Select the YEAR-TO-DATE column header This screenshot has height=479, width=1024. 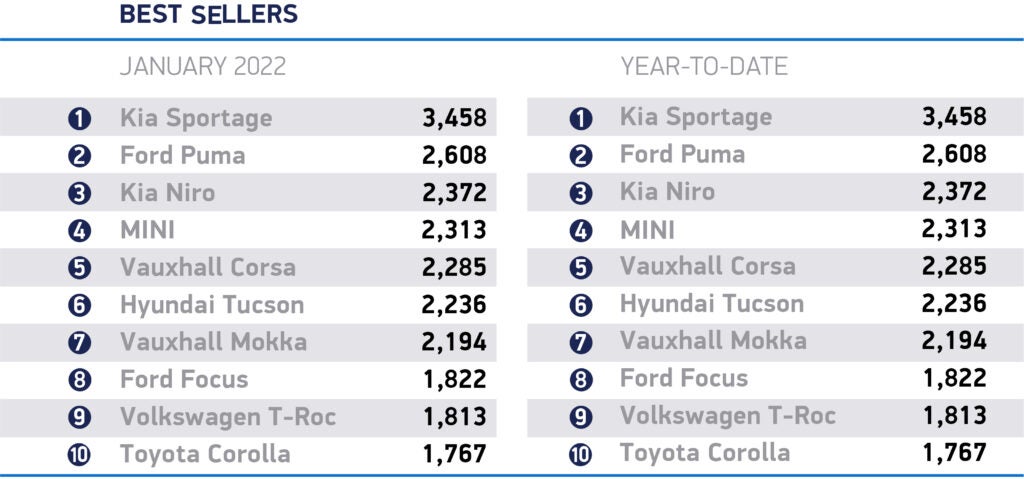[704, 67]
